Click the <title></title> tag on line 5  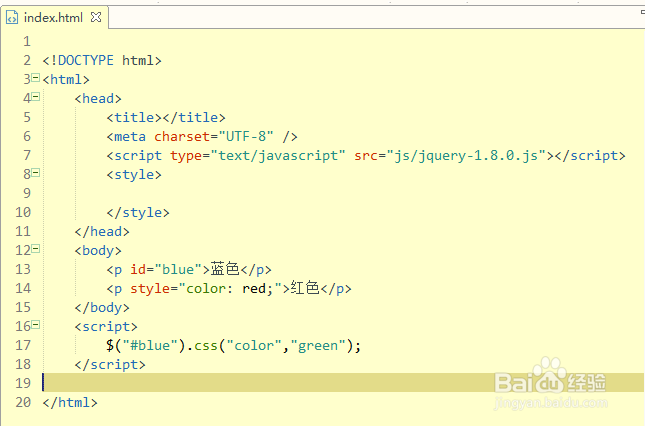166,118
